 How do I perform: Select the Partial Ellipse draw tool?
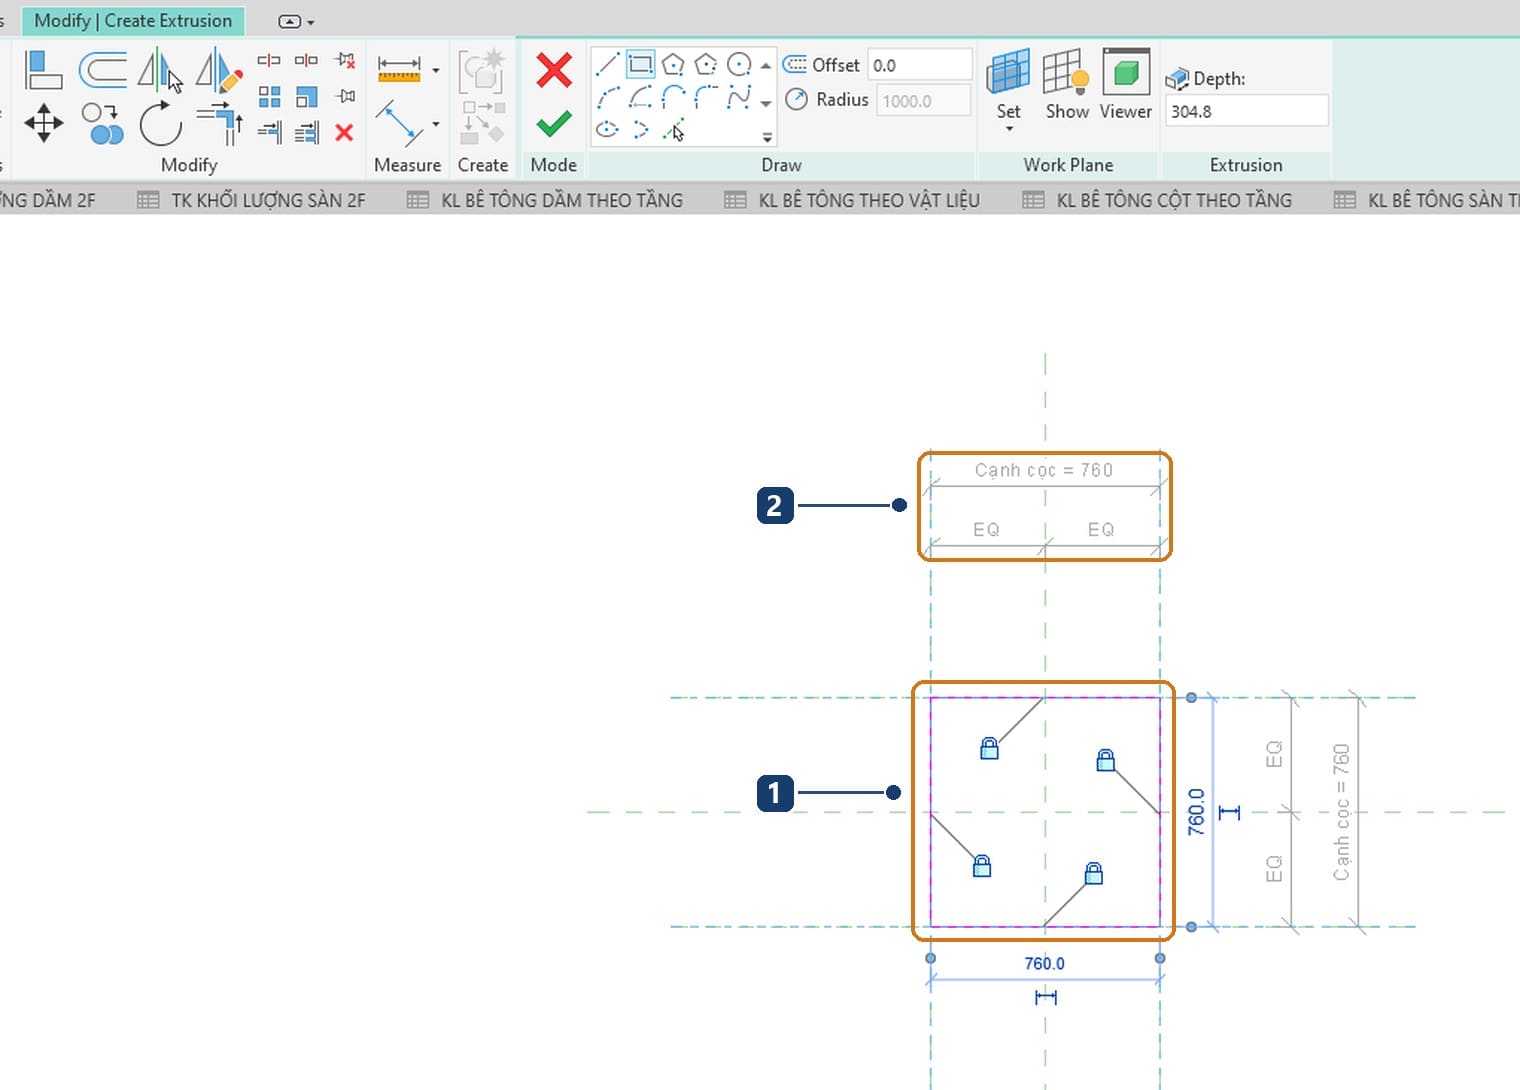click(640, 129)
